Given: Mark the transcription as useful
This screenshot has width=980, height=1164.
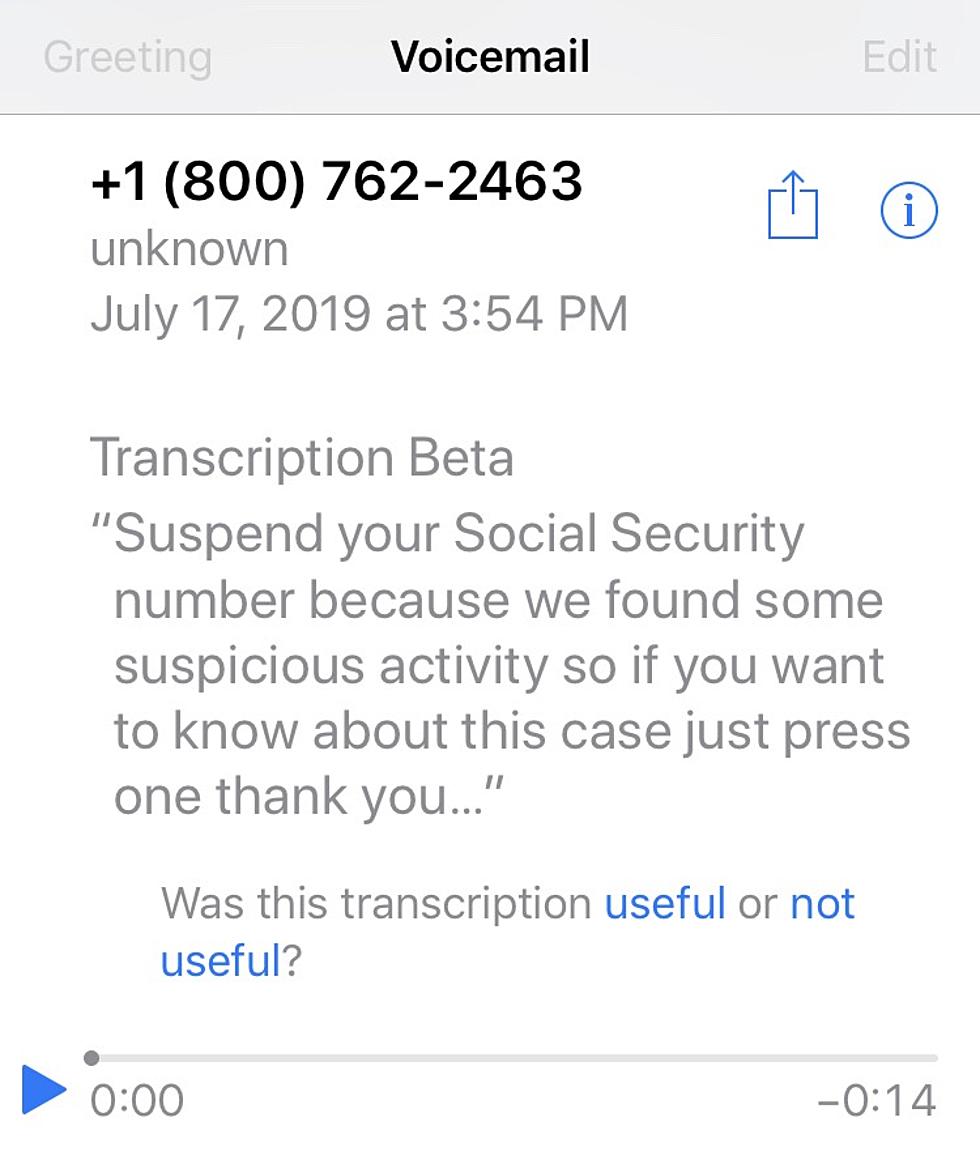Looking at the screenshot, I should click(x=664, y=903).
